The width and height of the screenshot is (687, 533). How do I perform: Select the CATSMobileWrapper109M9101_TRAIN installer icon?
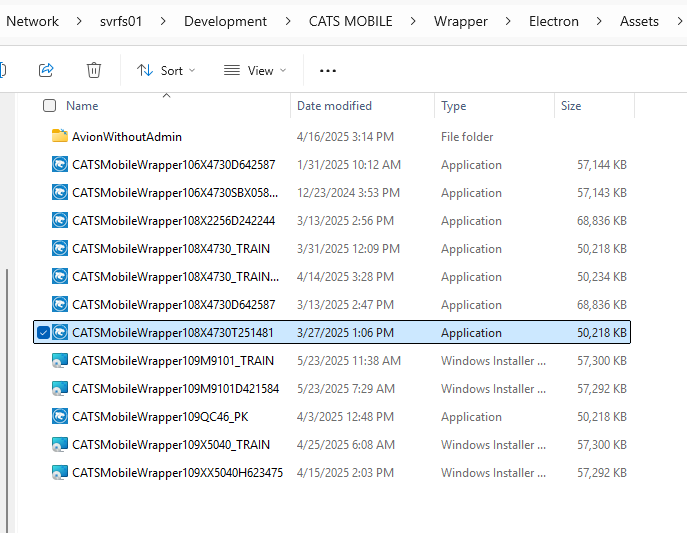60,361
